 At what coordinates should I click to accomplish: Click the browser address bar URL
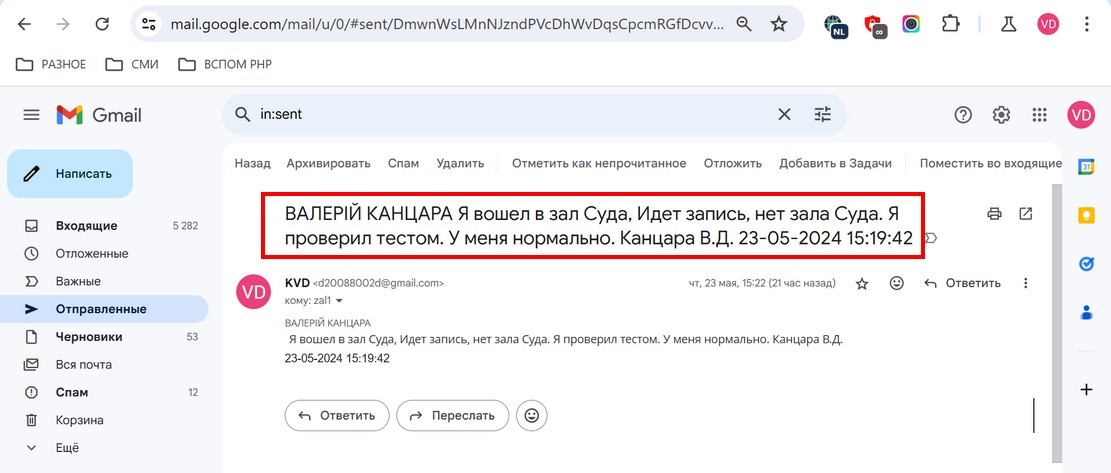tap(447, 24)
